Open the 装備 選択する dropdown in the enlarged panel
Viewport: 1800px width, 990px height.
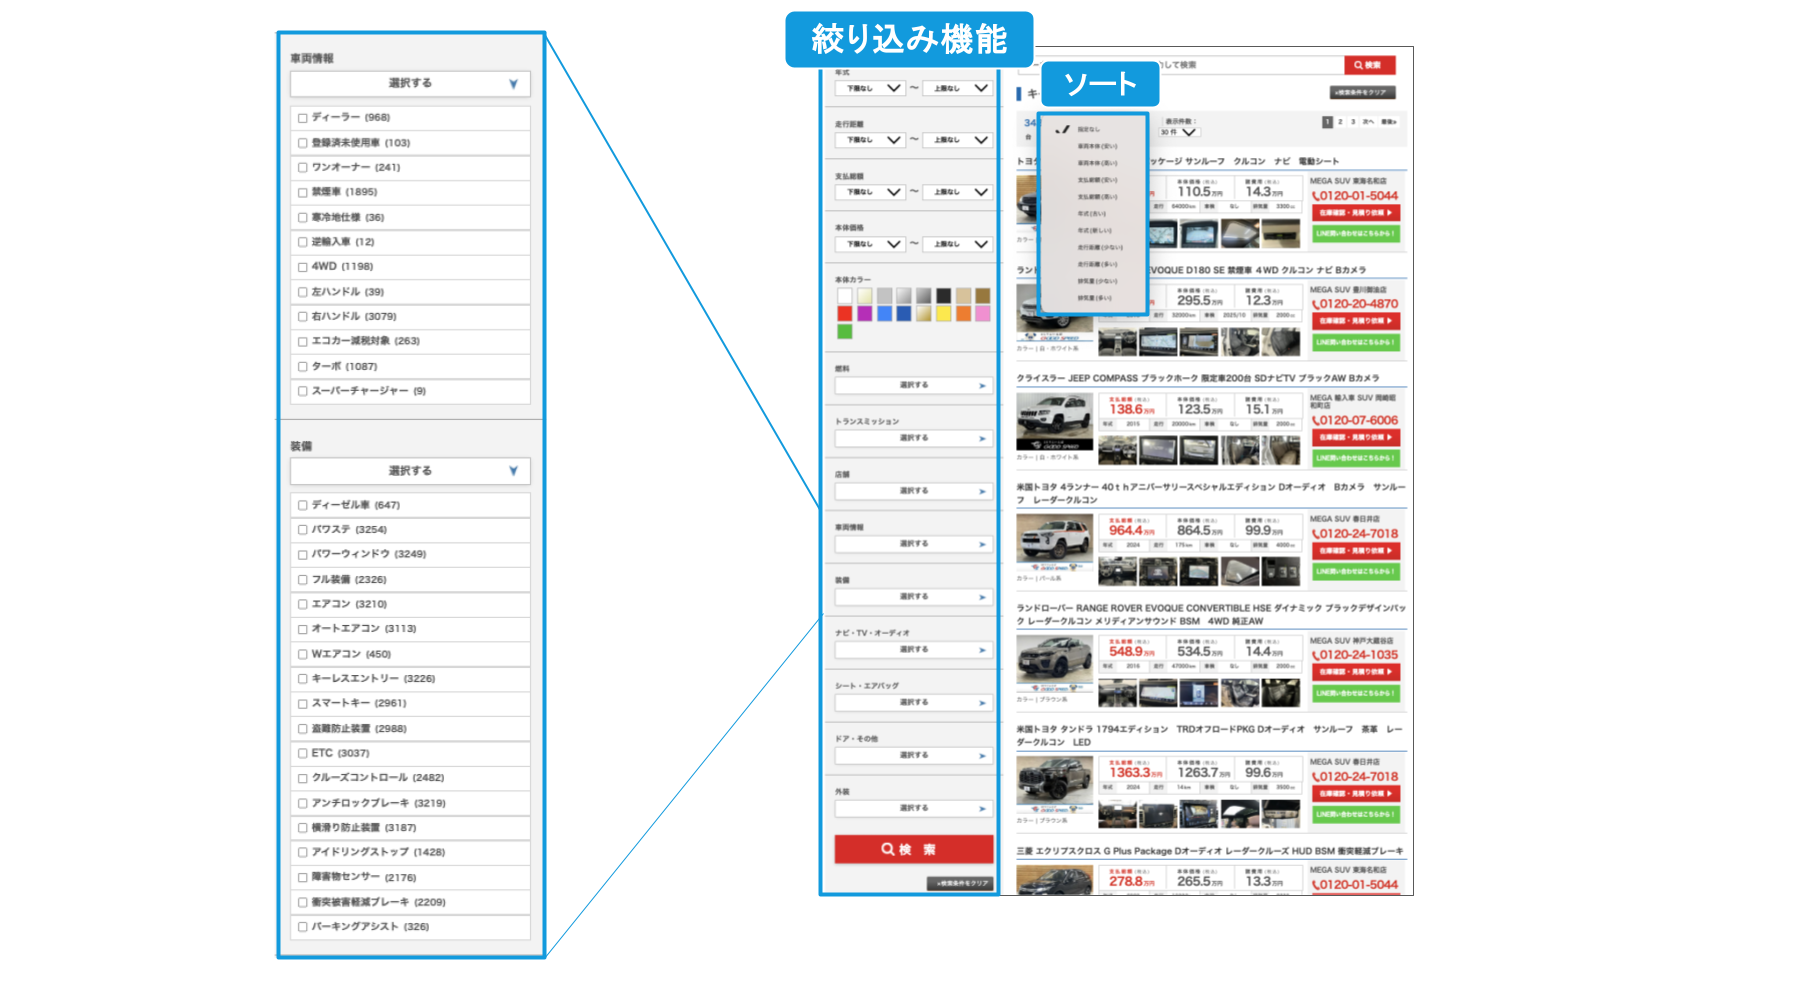click(410, 471)
